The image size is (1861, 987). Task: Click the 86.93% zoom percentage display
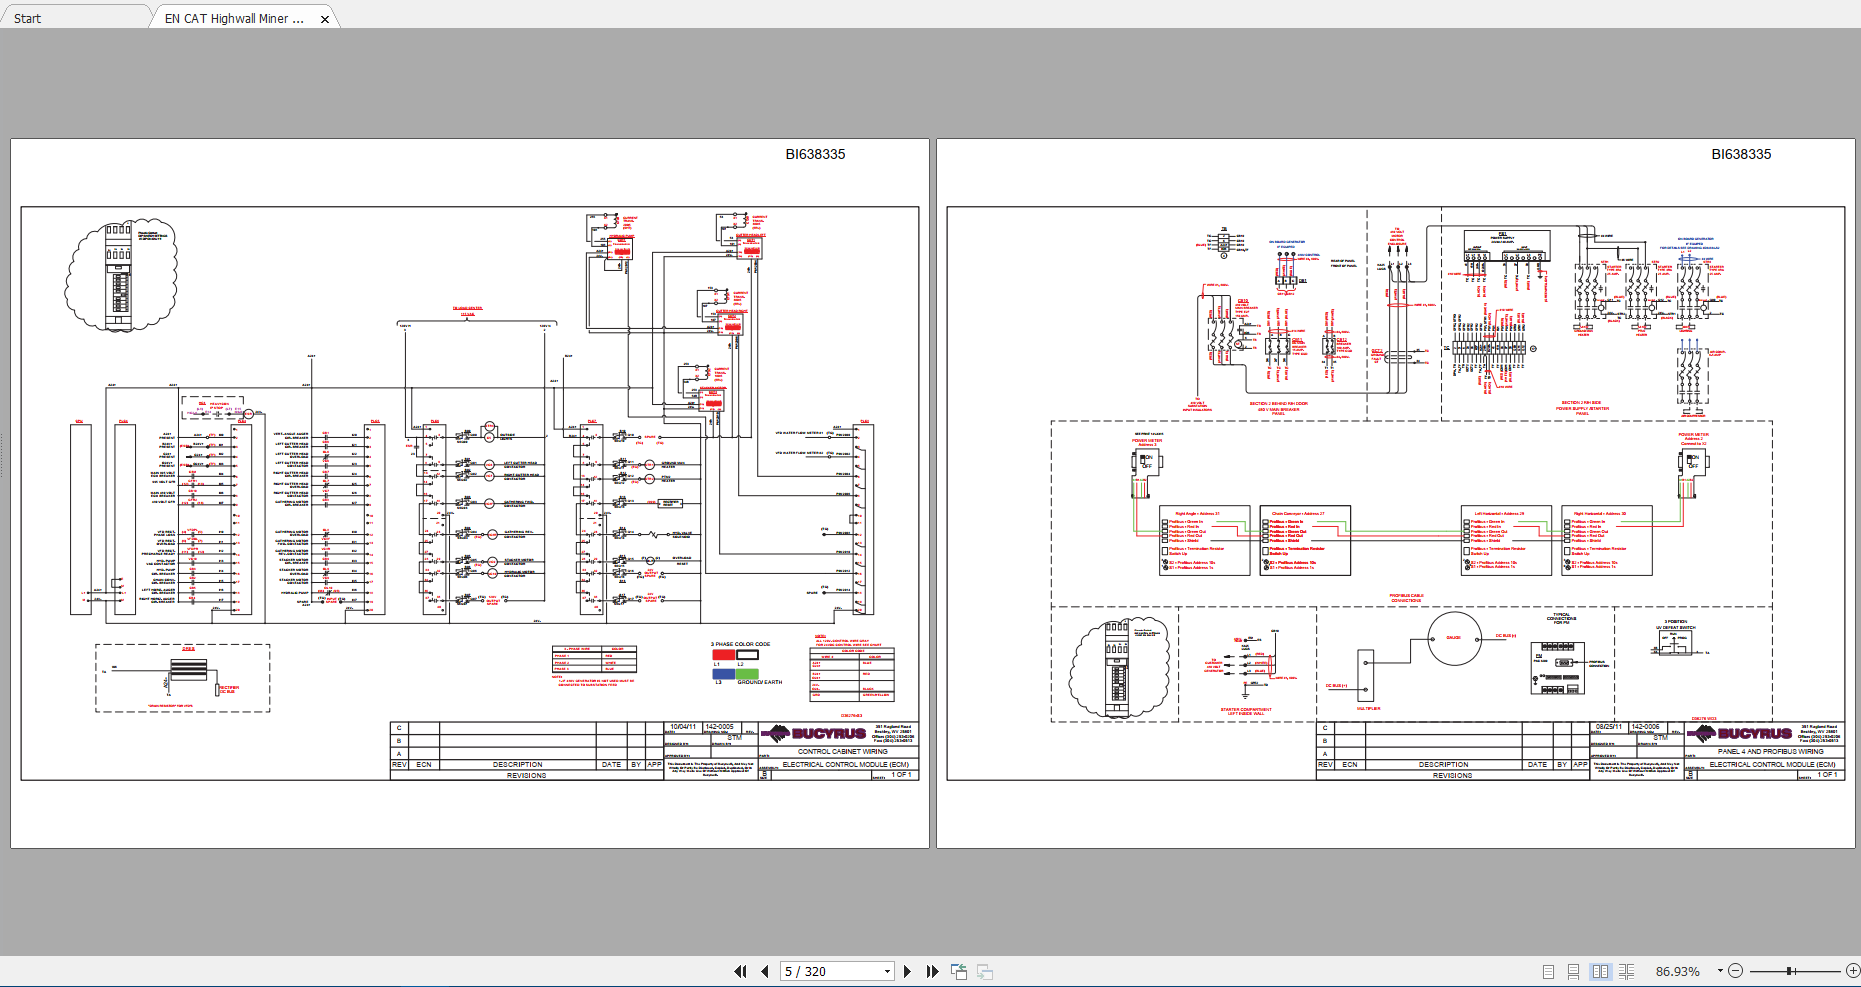(x=1678, y=971)
